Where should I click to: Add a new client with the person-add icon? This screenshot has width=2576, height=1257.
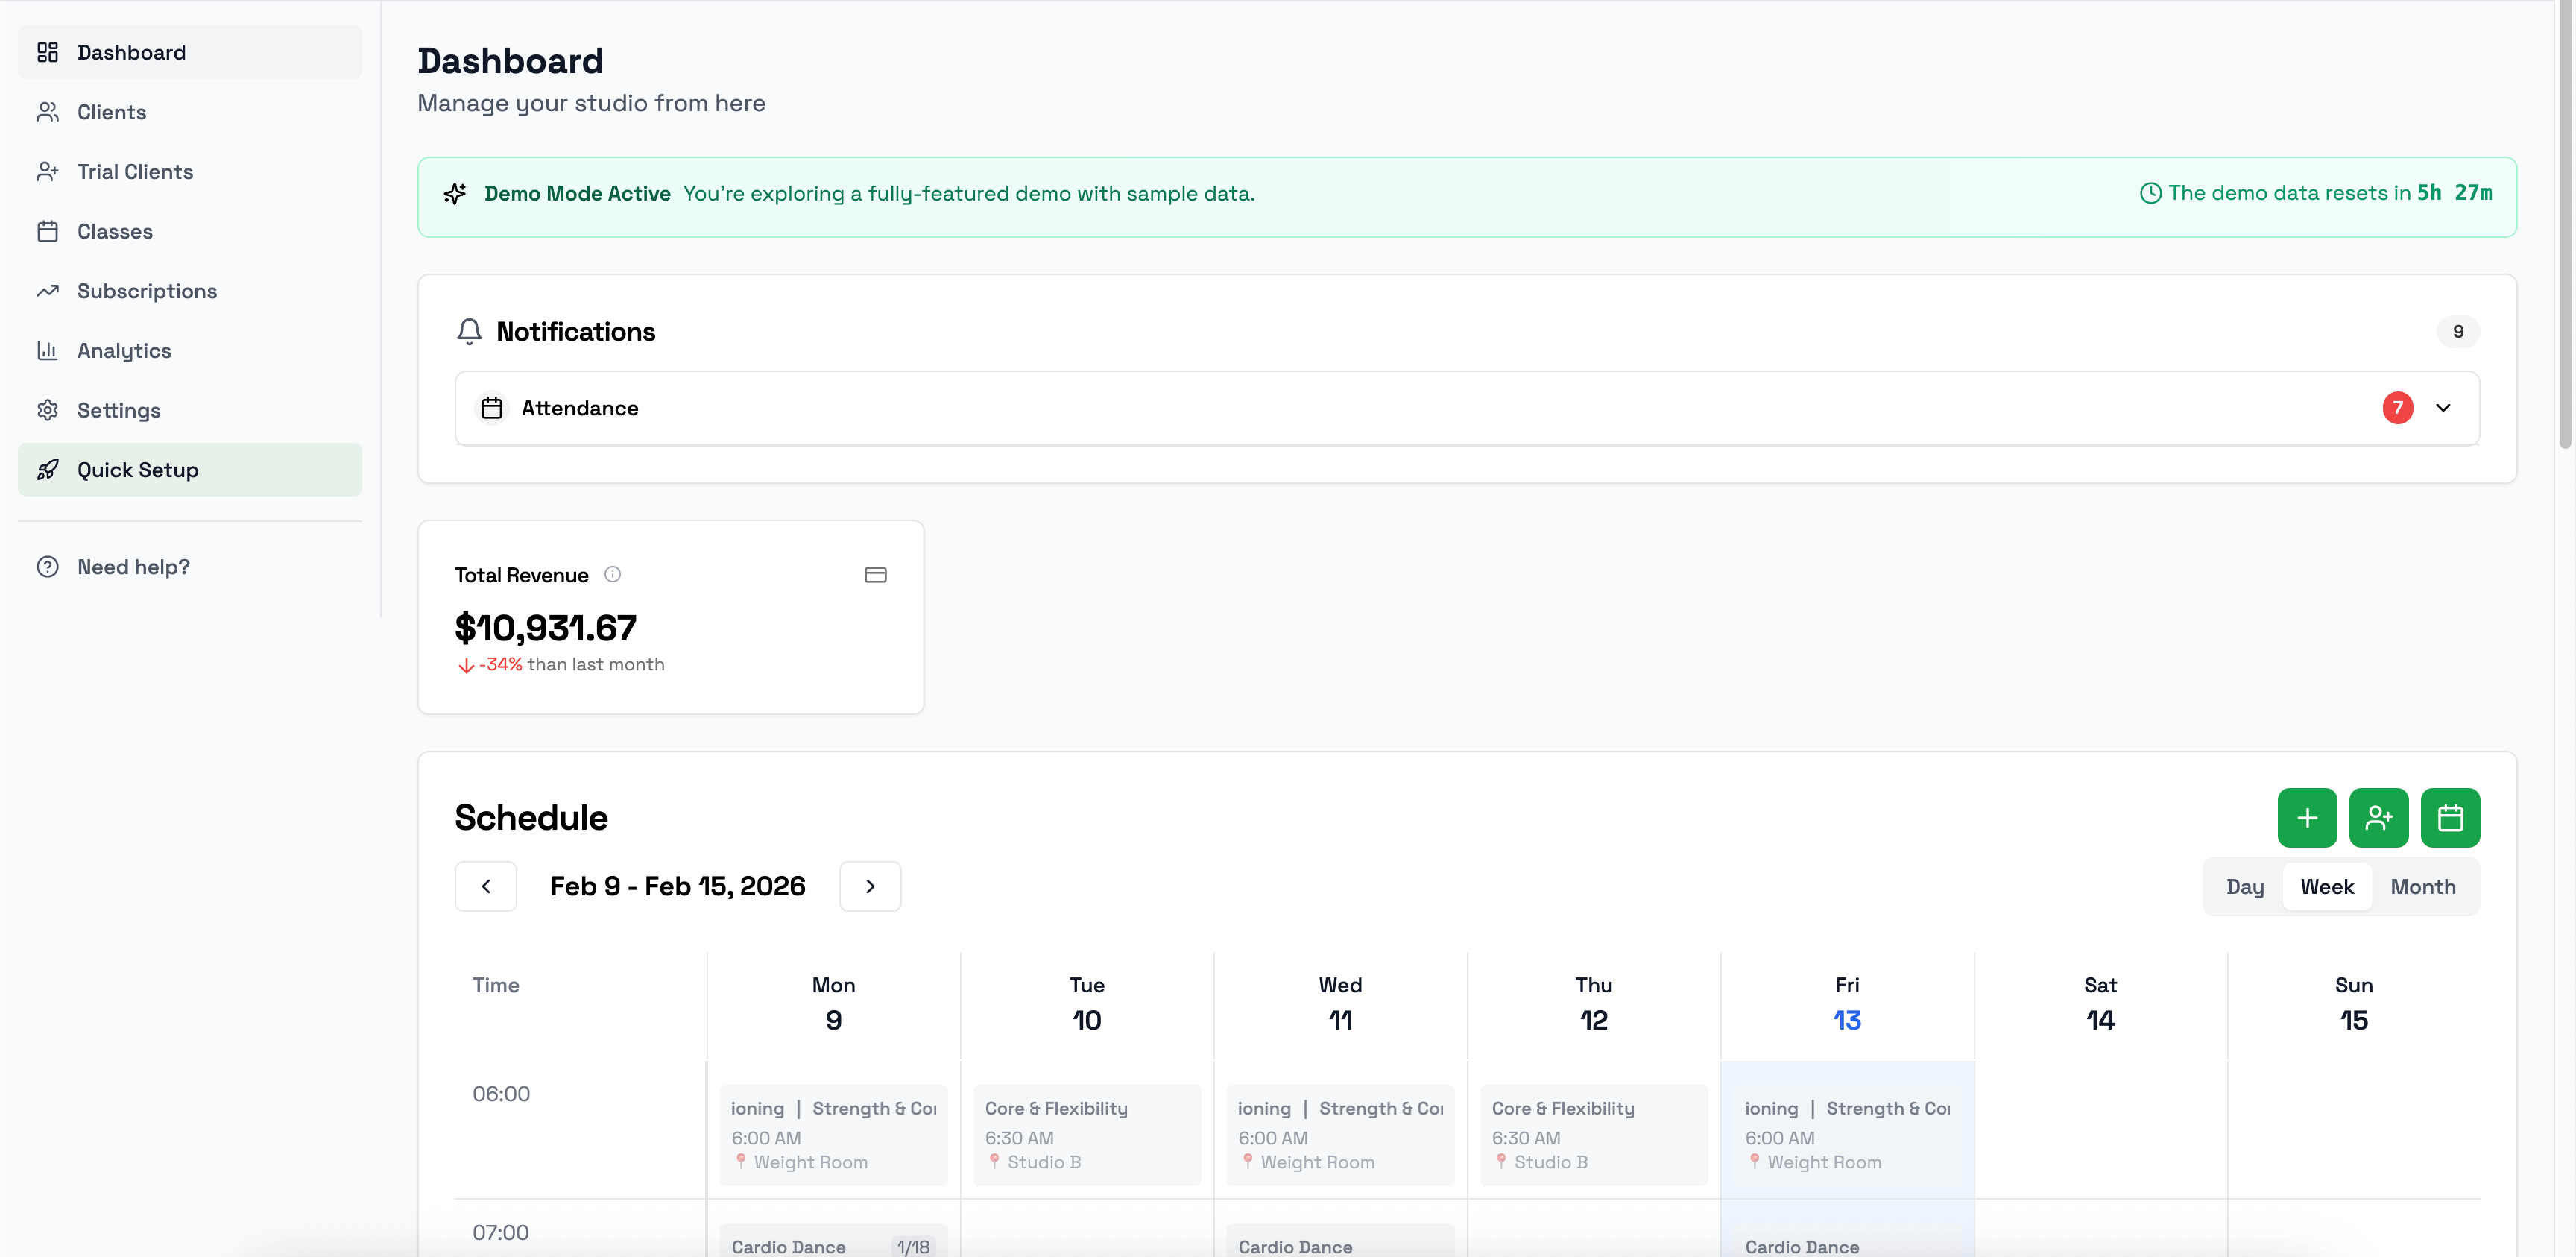coord(2379,817)
